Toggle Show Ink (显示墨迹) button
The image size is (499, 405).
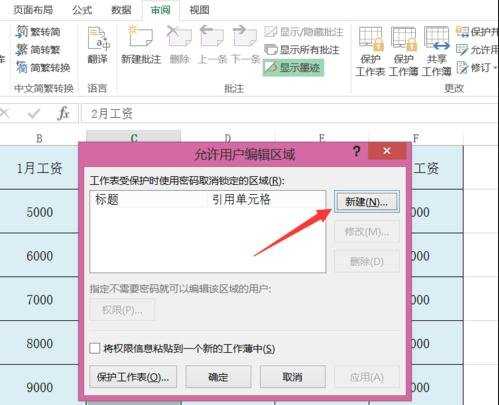[293, 68]
